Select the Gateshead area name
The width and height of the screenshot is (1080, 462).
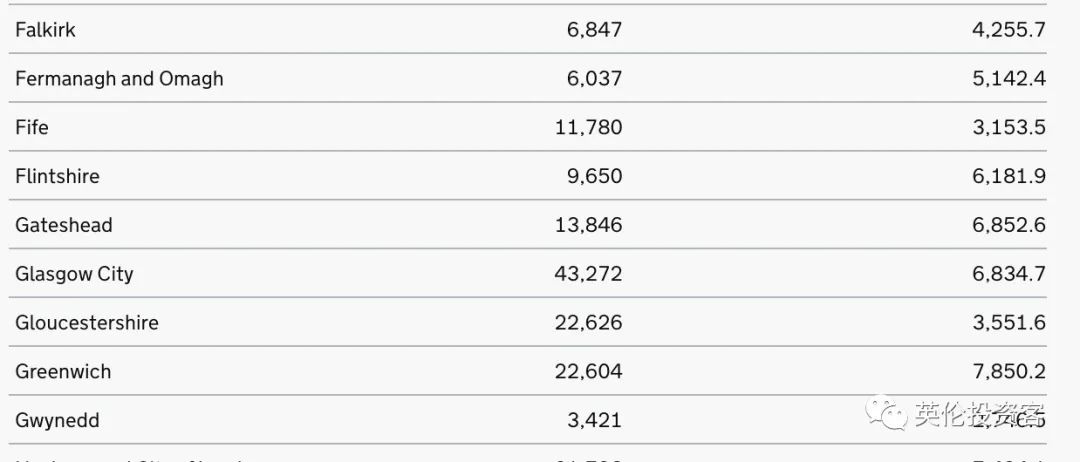click(x=63, y=226)
